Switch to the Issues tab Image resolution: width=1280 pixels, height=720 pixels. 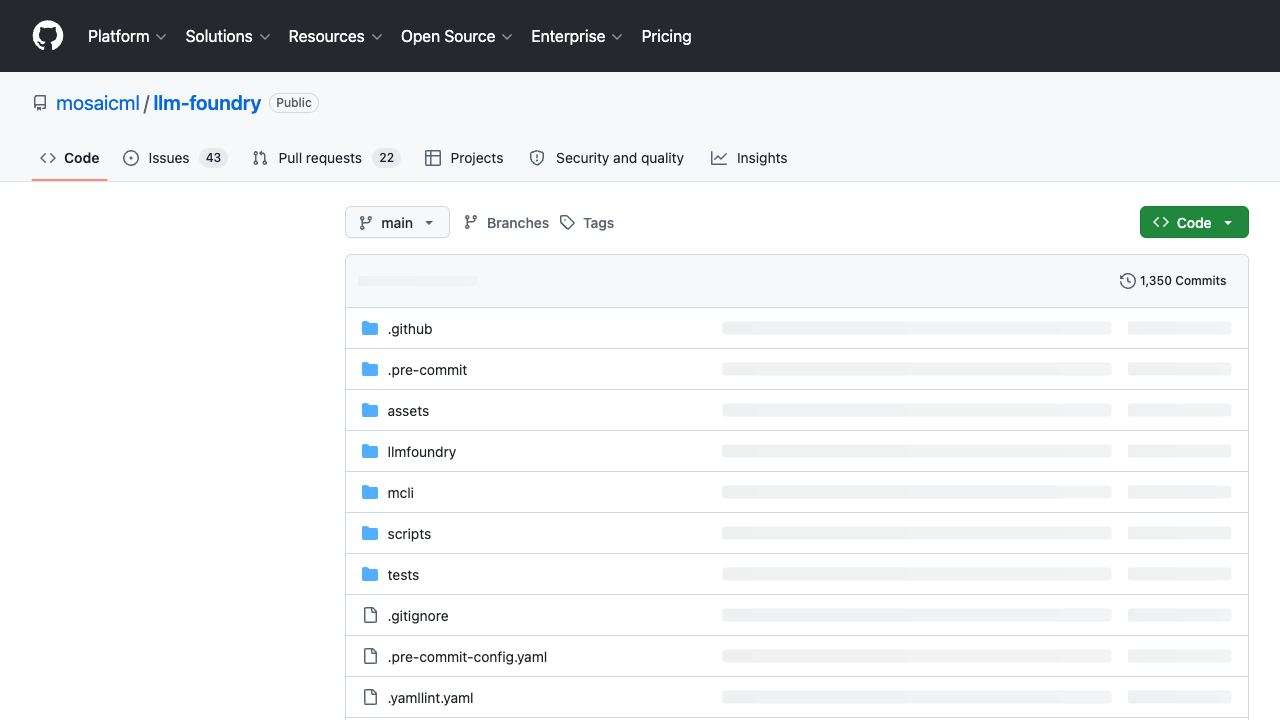pyautogui.click(x=175, y=158)
